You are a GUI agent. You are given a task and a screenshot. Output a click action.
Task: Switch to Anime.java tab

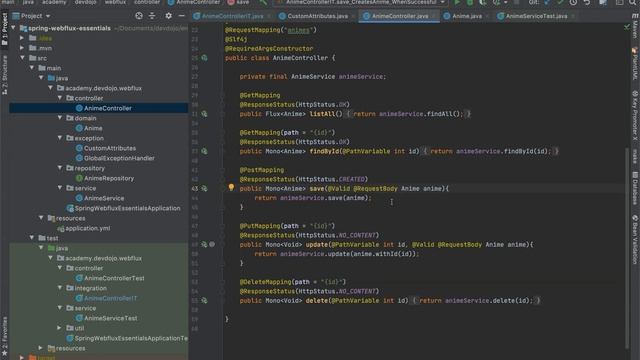(x=467, y=16)
